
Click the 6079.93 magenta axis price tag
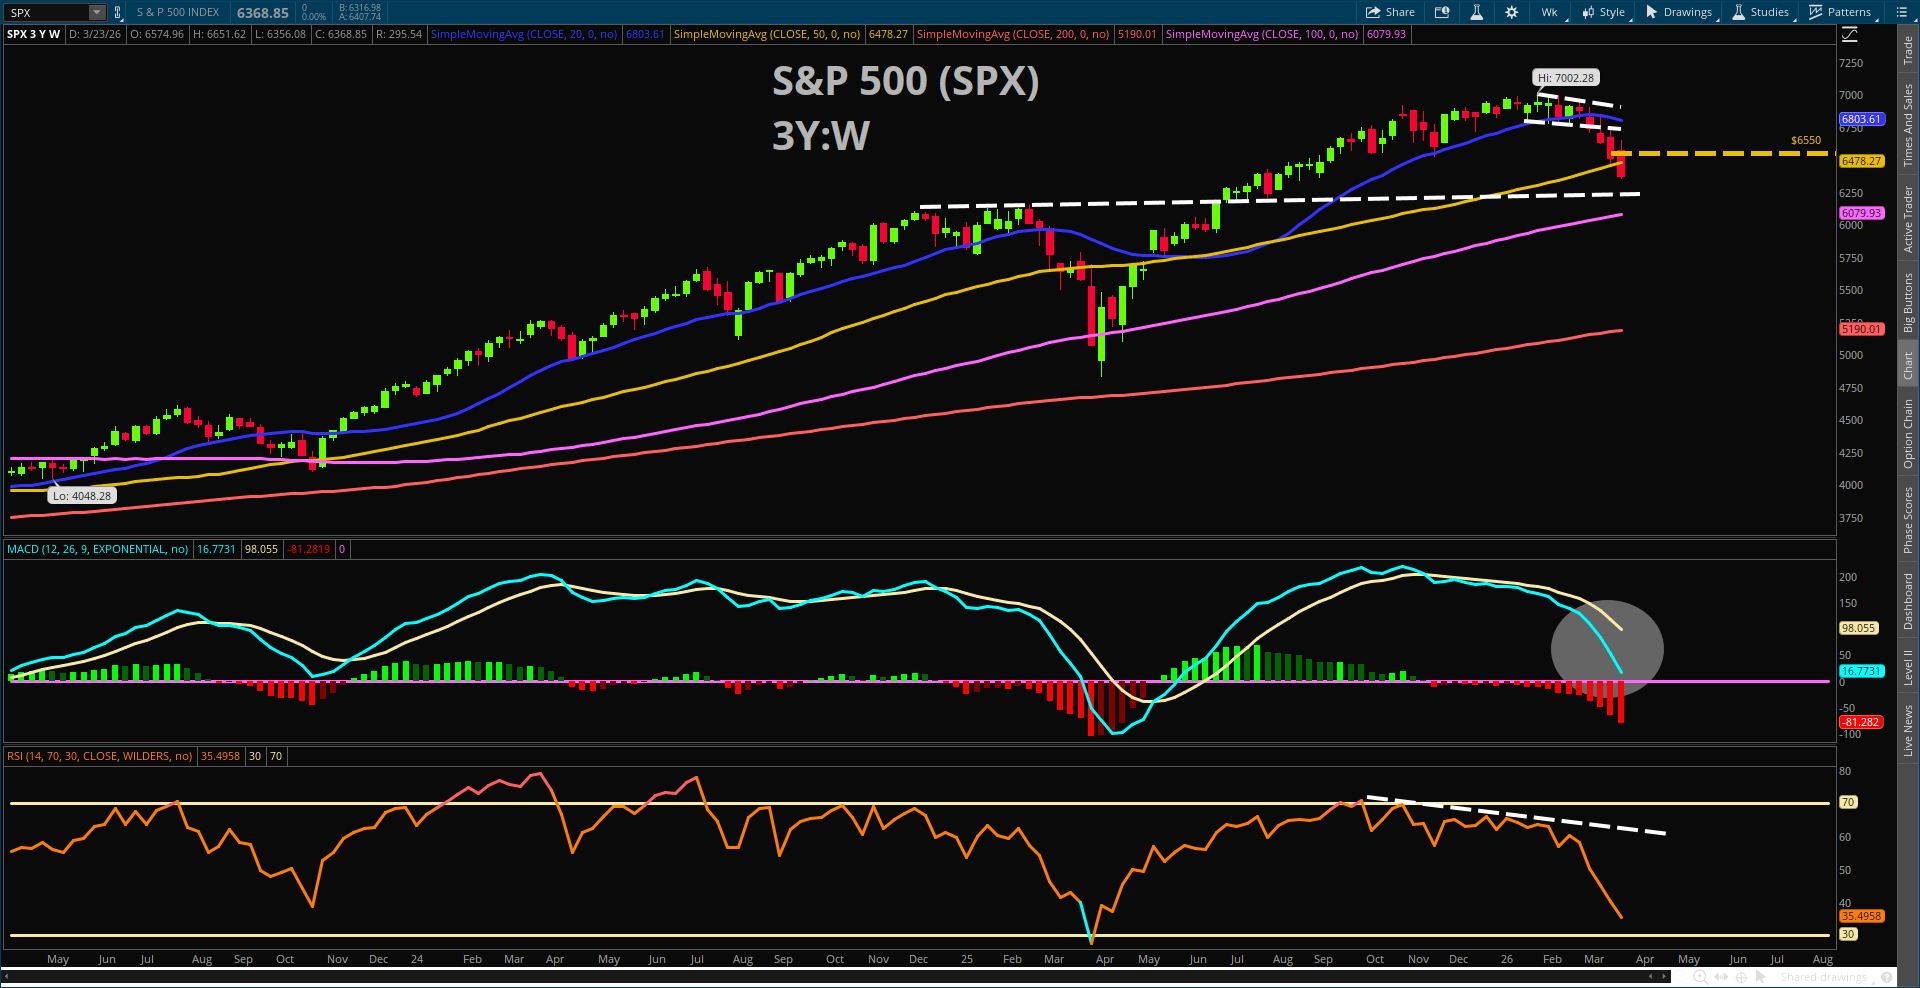pyautogui.click(x=1861, y=213)
